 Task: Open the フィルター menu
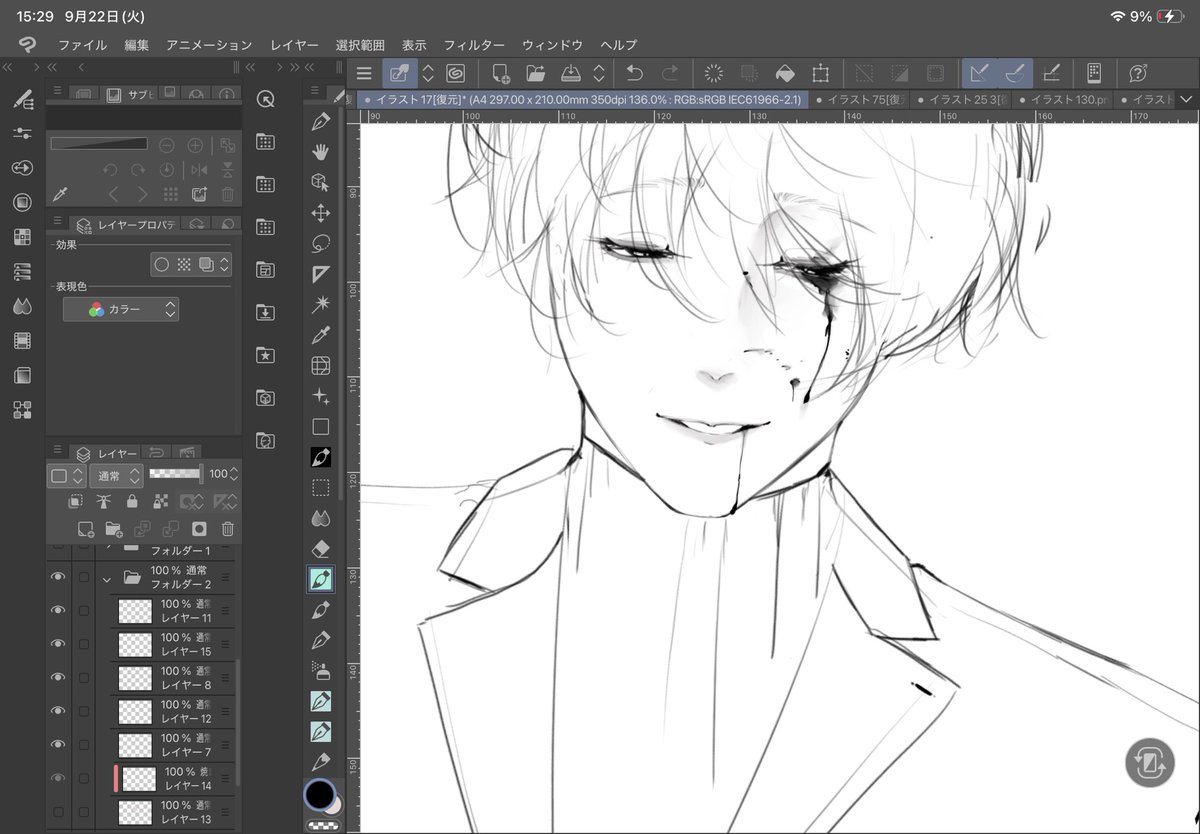pos(474,45)
